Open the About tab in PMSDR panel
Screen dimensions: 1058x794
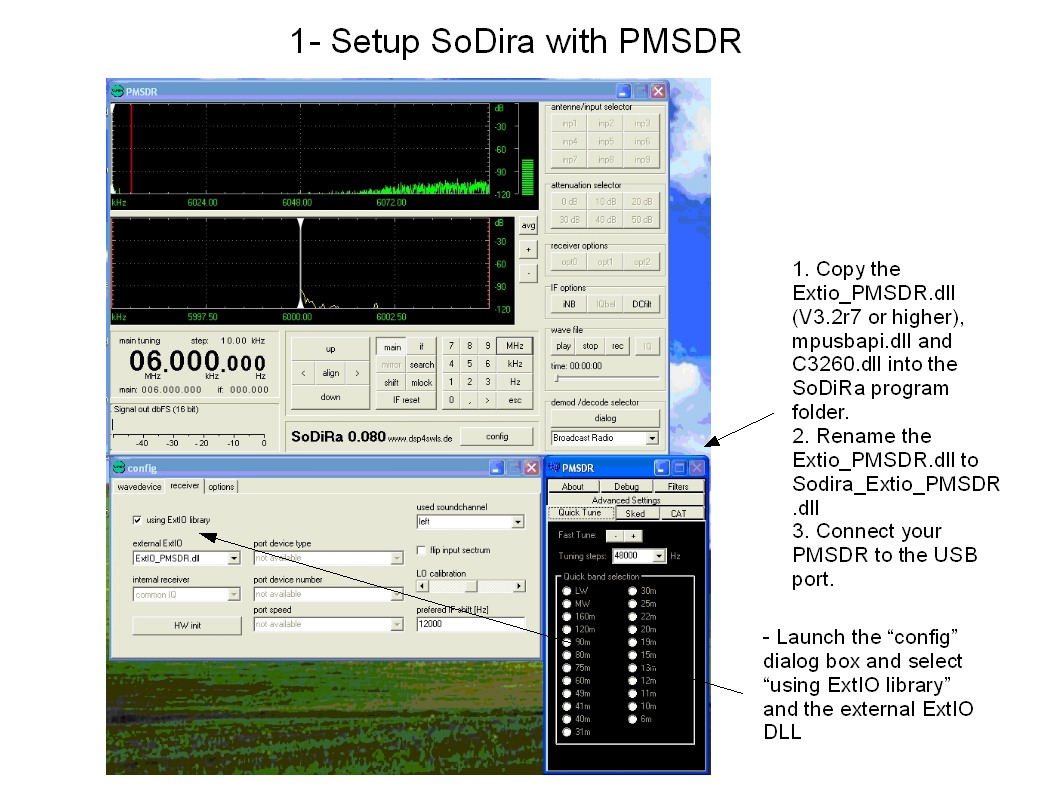pos(573,486)
